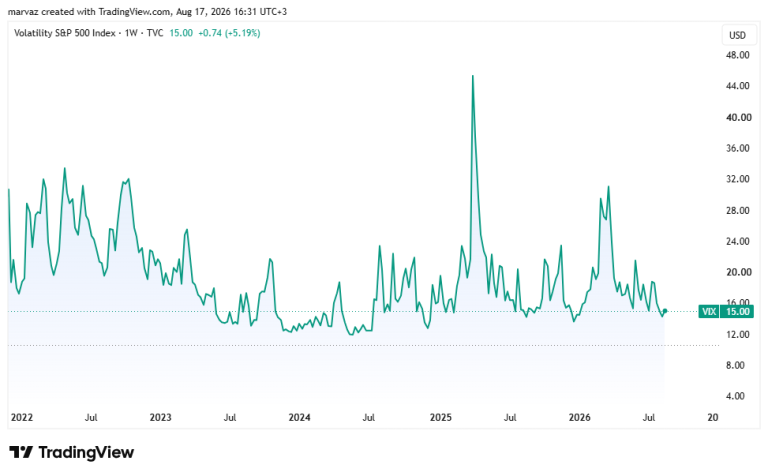Click the 48.00 price axis label
This screenshot has width=768, height=476.
click(x=738, y=55)
